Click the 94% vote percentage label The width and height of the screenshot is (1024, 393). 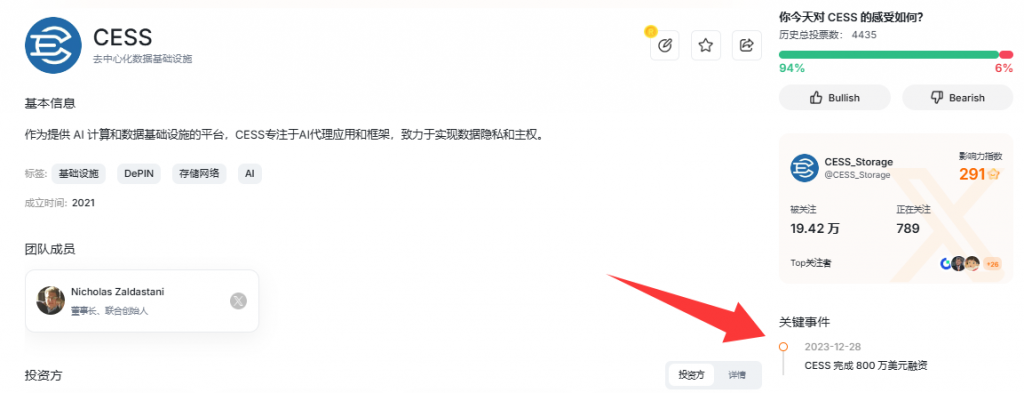[792, 68]
